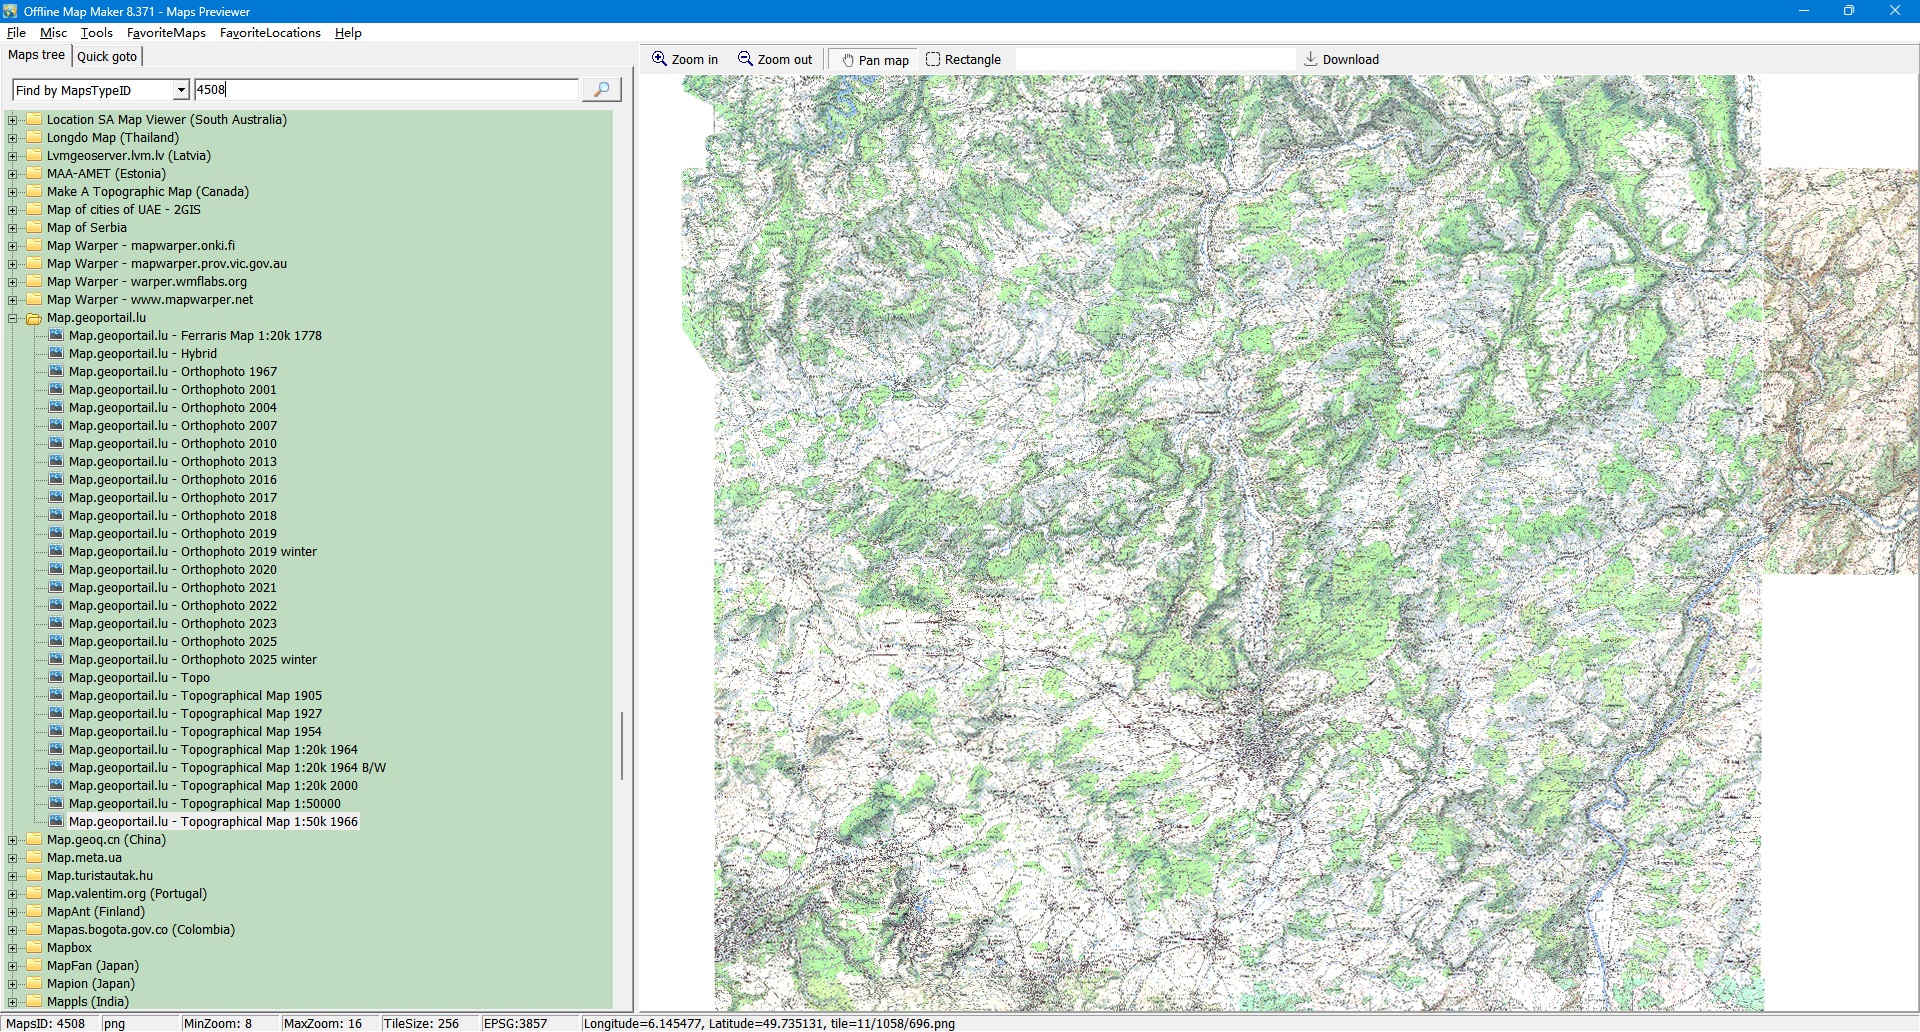This screenshot has width=1920, height=1032.
Task: Click the Mapbox folder icon
Action: tap(33, 948)
